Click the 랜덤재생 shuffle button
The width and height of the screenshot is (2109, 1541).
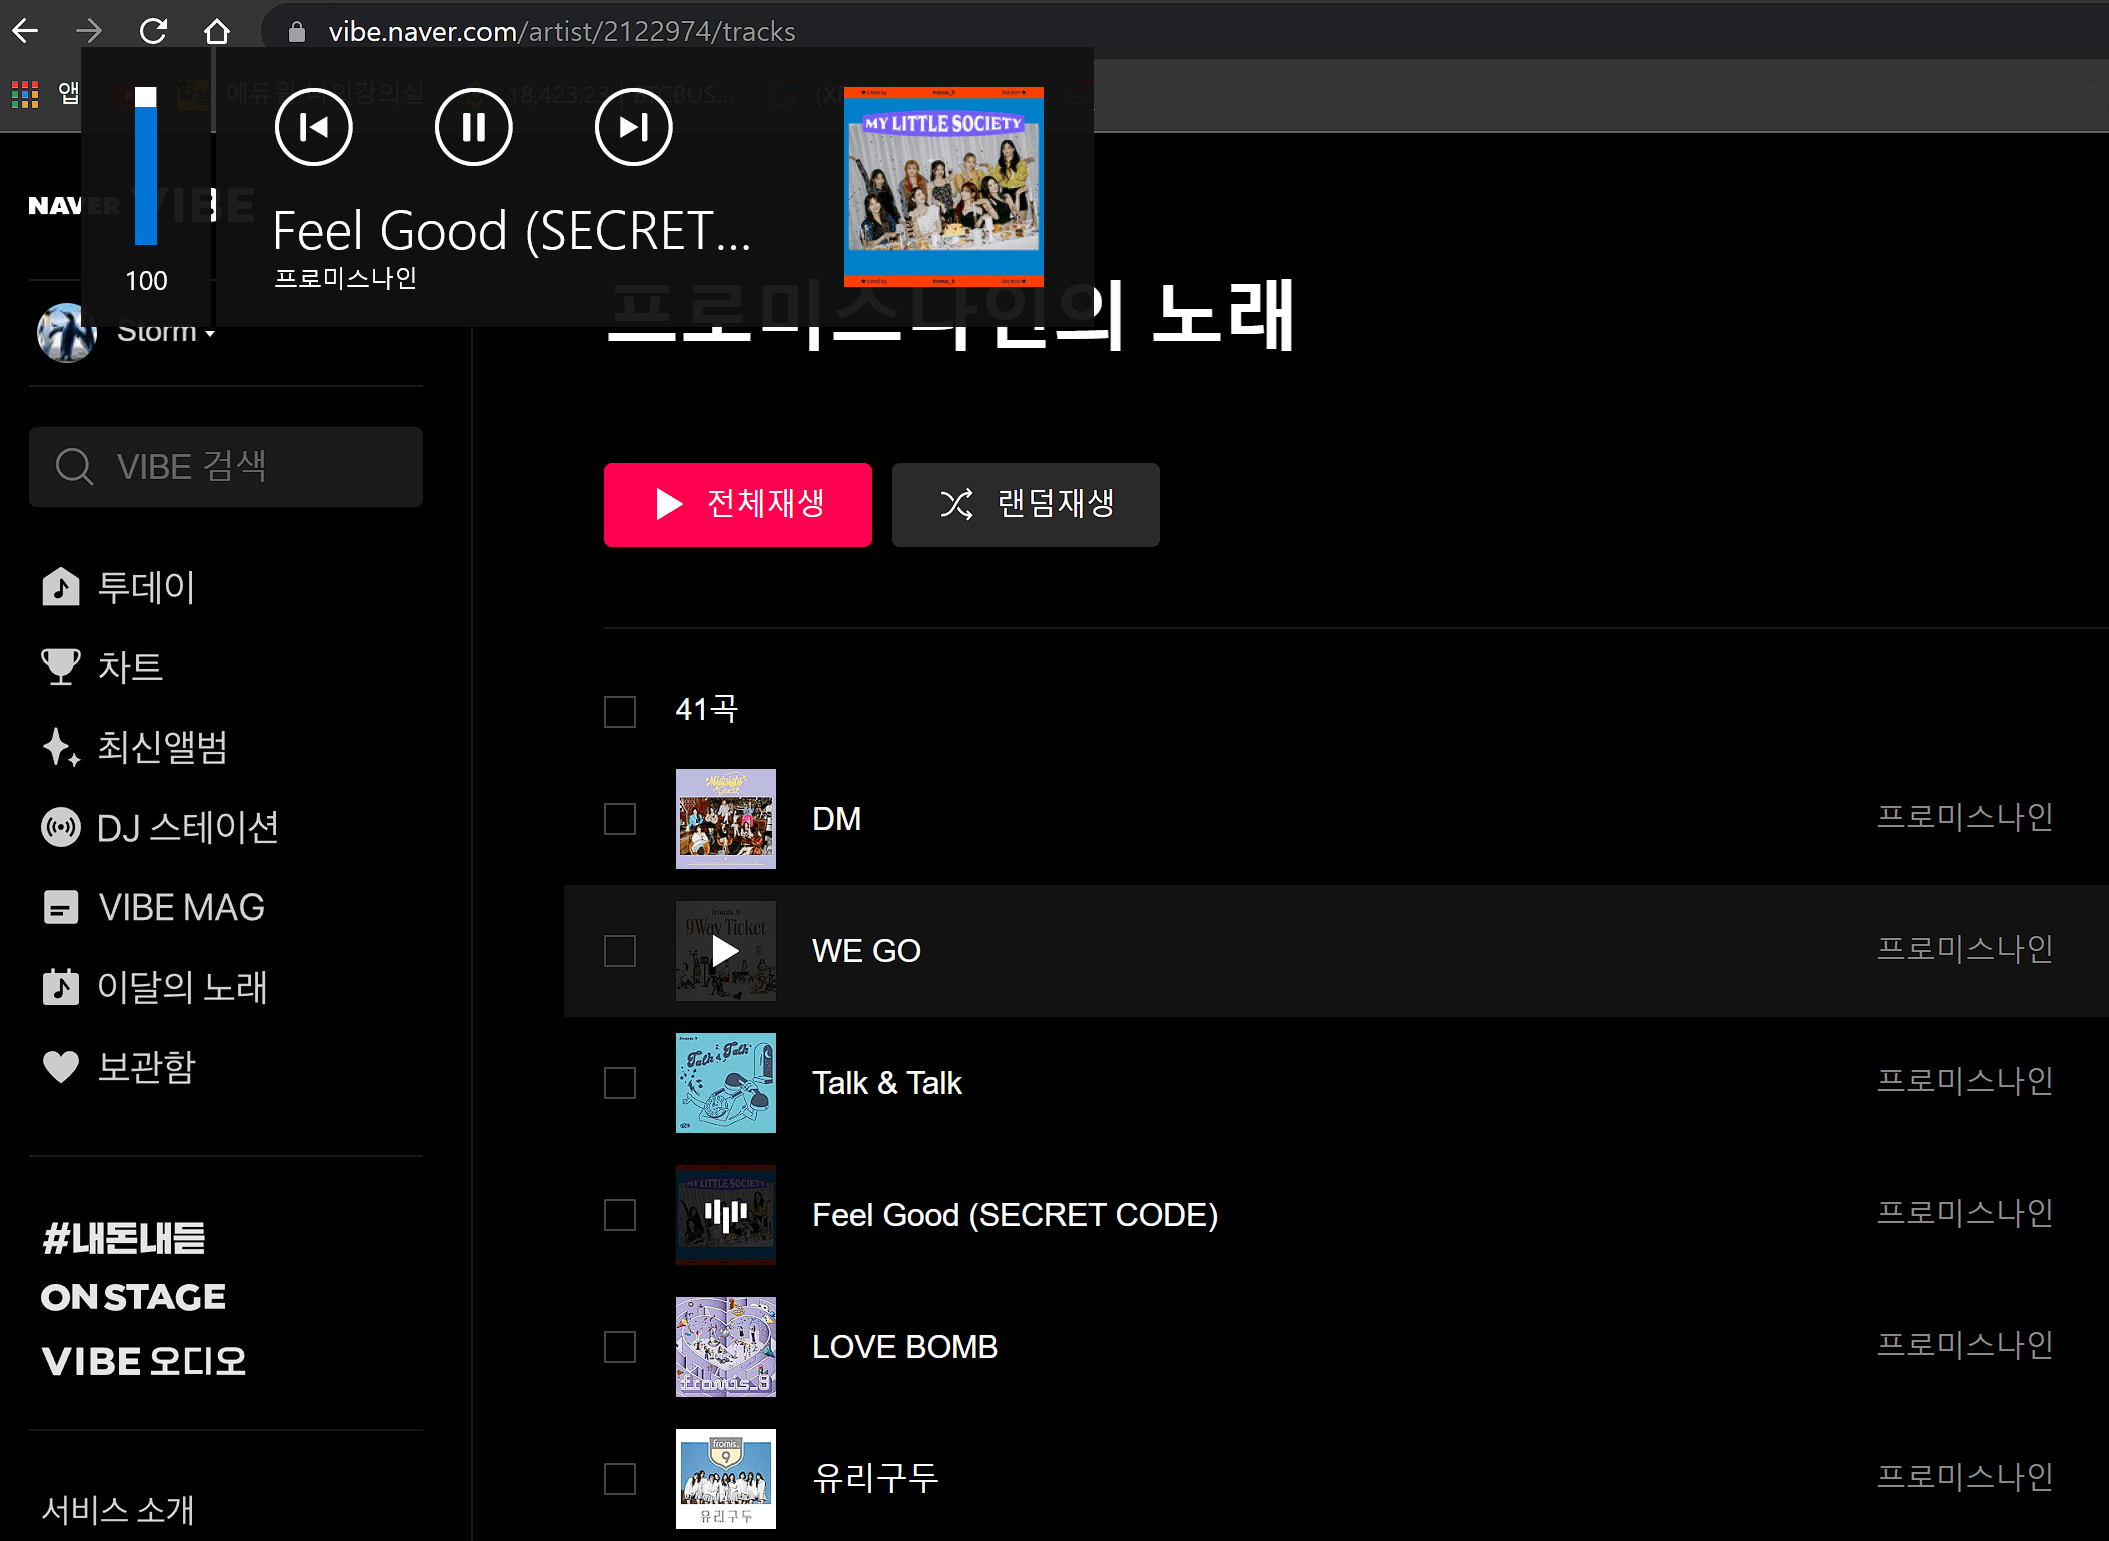[x=1025, y=504]
